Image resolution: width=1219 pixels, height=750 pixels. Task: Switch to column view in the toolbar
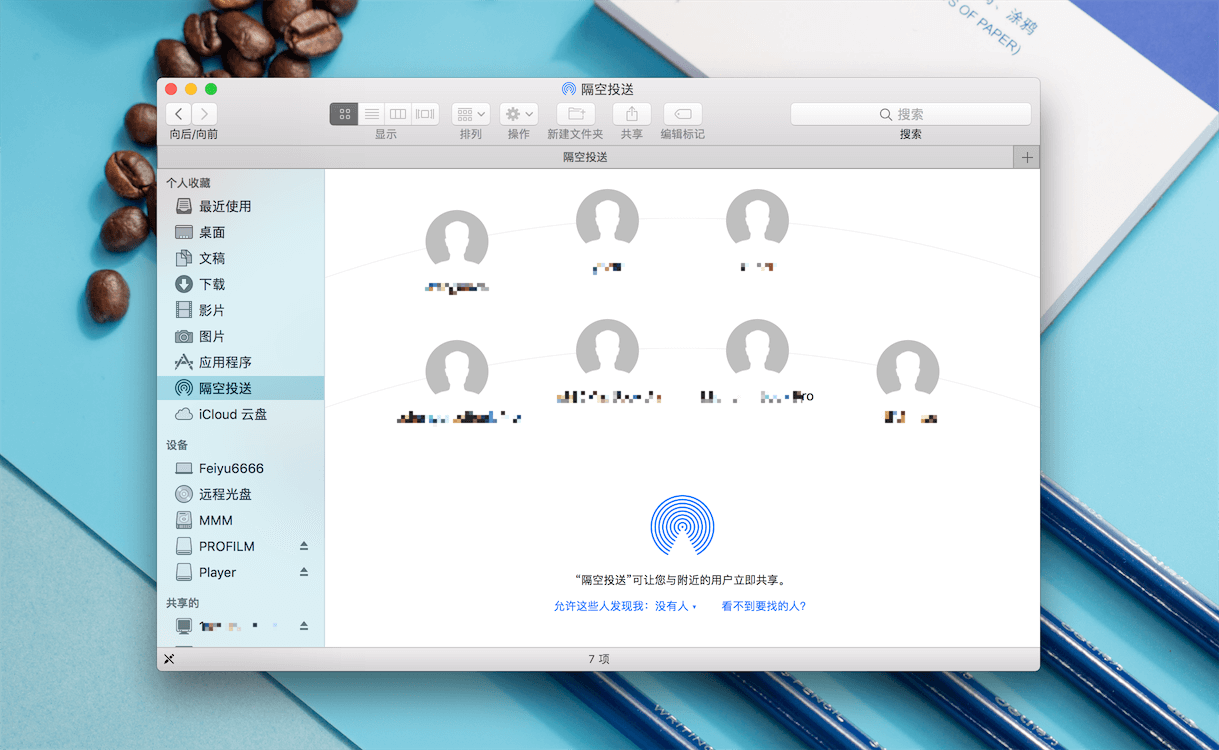pos(397,114)
